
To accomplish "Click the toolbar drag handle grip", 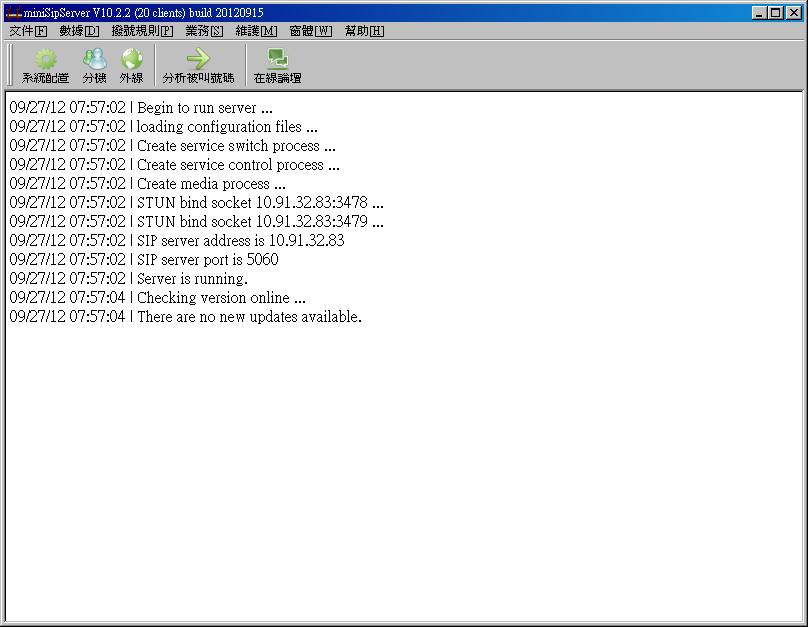I will [10, 65].
